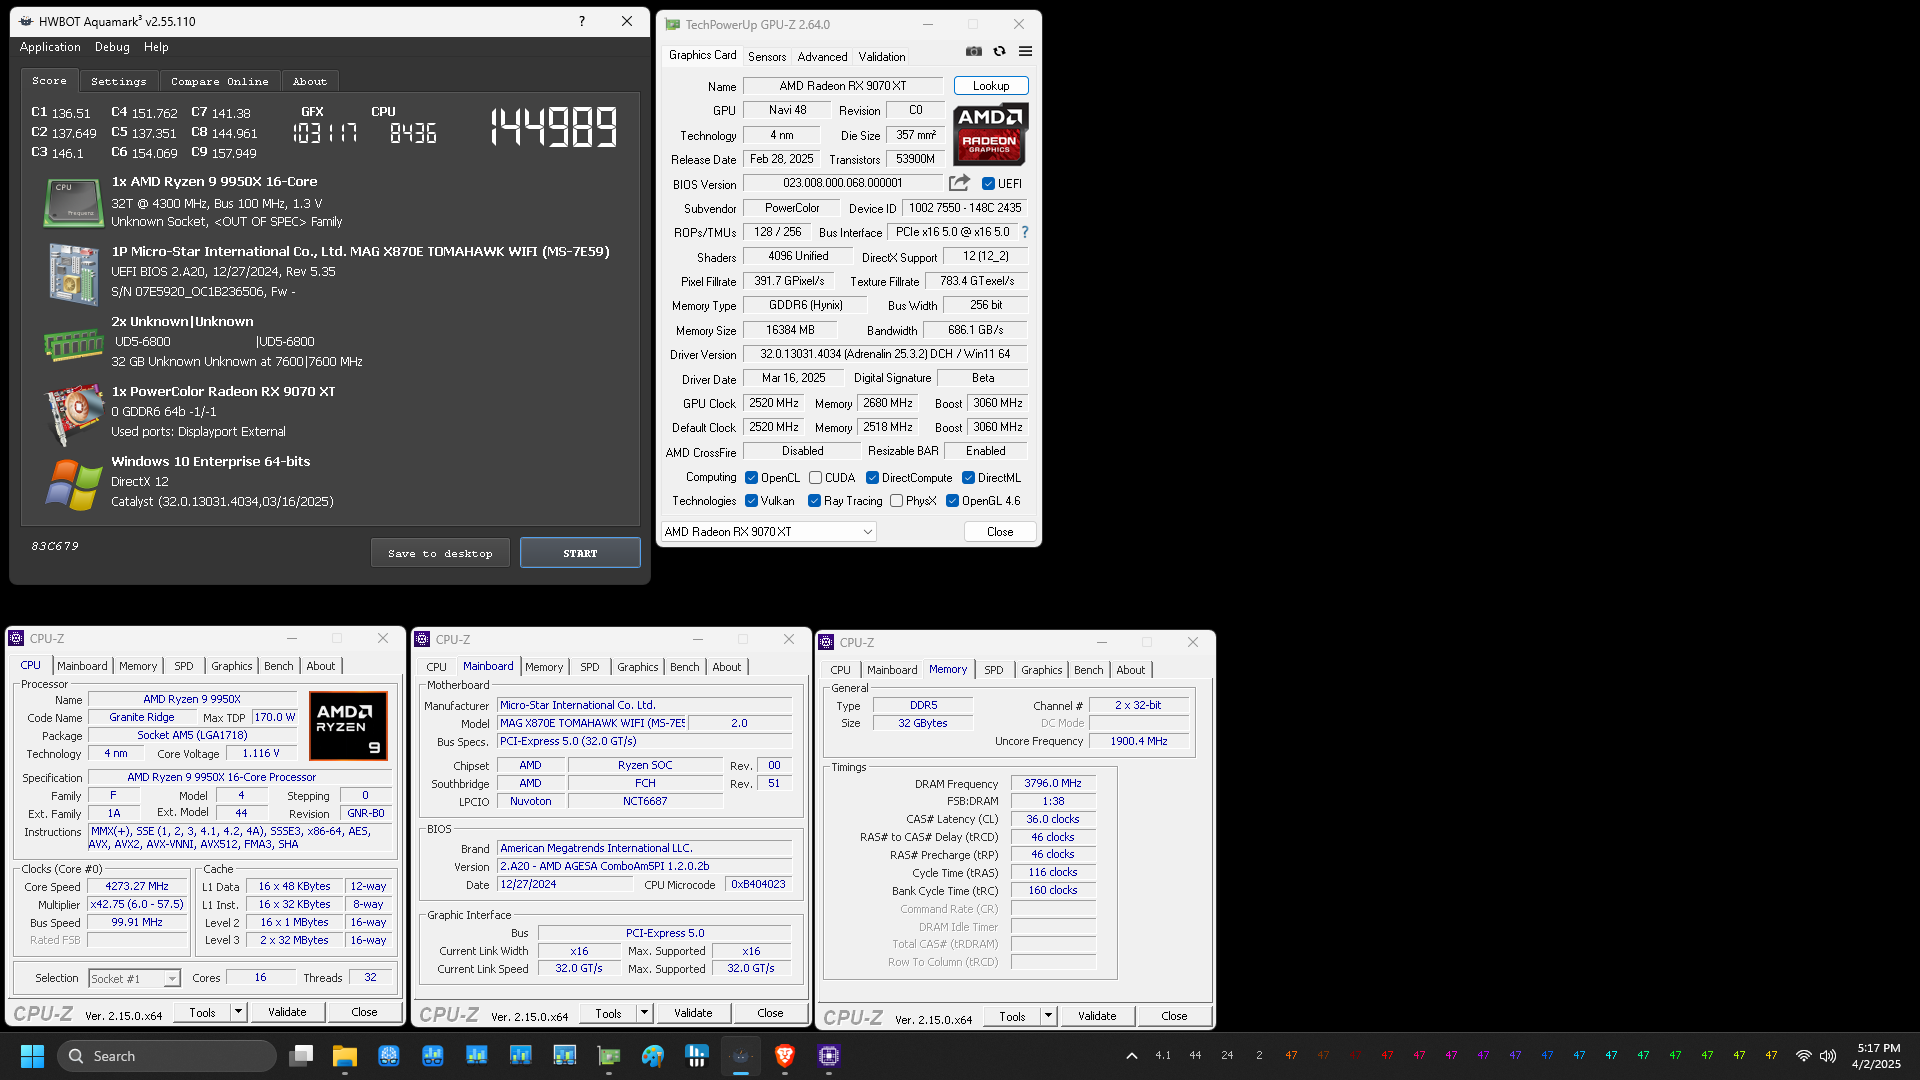
Task: Switch to Compare Online tab
Action: tap(219, 81)
